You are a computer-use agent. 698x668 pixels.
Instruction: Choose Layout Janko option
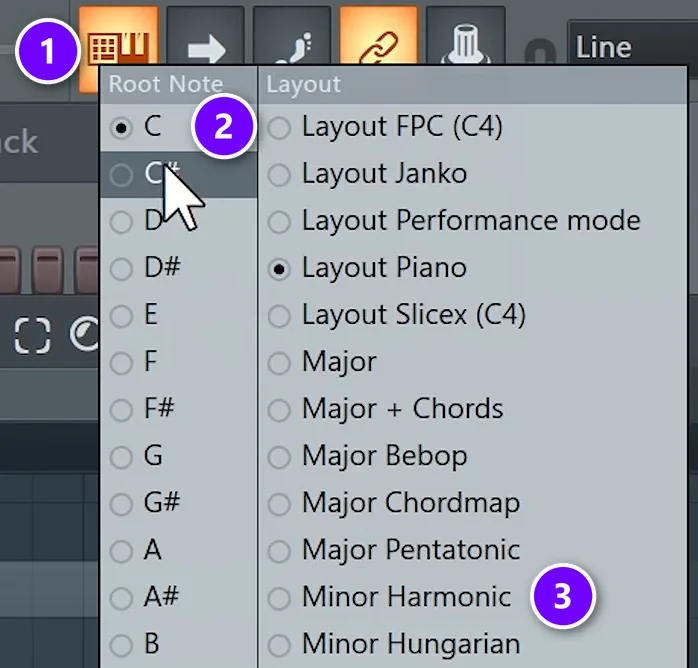pyautogui.click(x=473, y=174)
